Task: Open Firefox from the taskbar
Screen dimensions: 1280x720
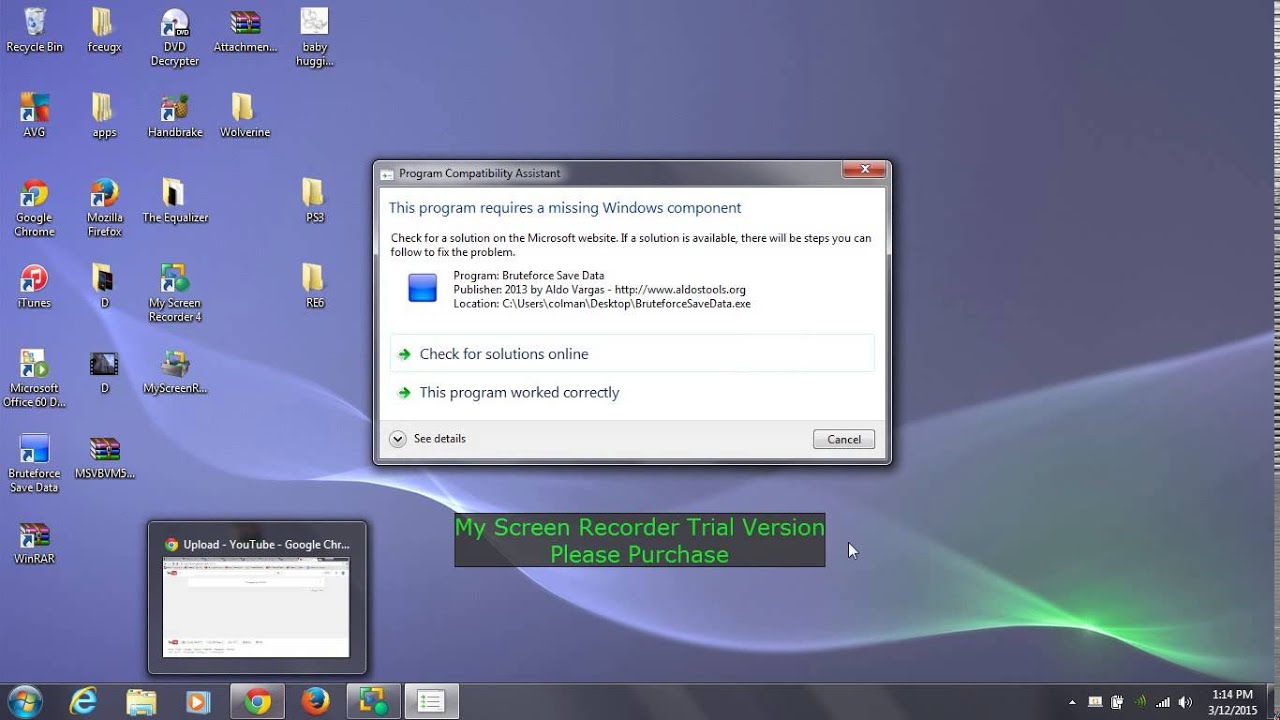Action: pos(315,702)
